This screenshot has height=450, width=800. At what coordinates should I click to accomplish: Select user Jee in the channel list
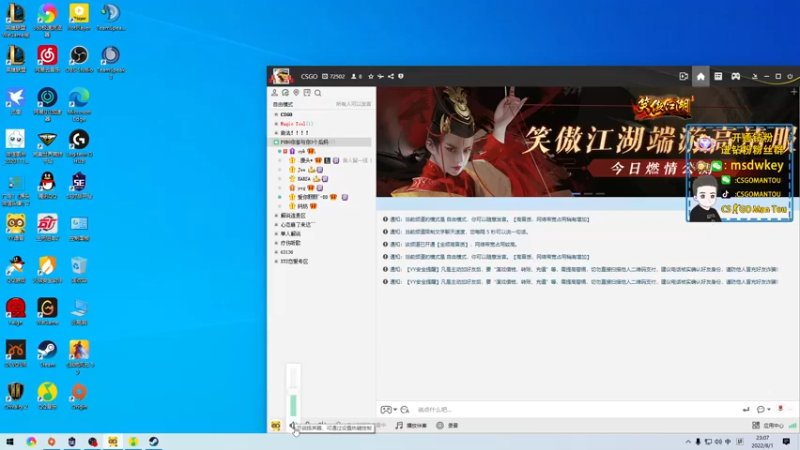(x=302, y=169)
